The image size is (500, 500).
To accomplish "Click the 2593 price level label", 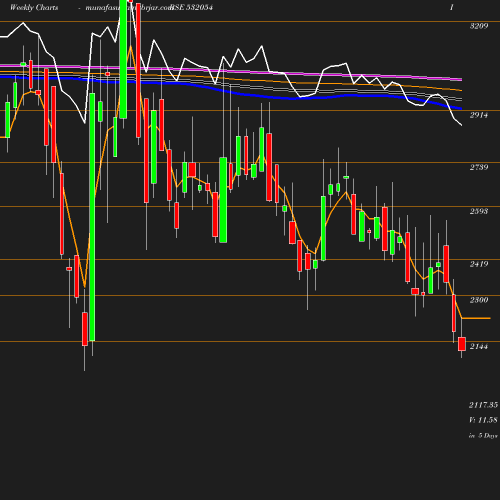I will [479, 211].
